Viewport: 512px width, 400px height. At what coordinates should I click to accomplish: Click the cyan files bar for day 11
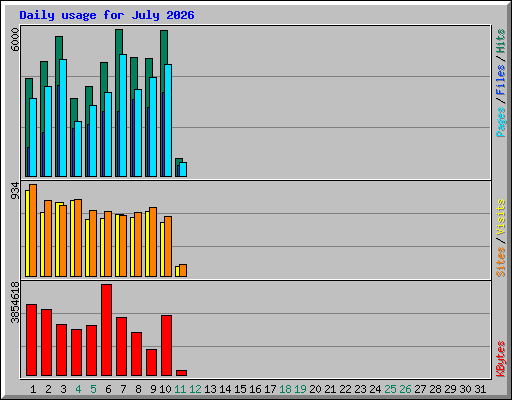[x=183, y=169]
